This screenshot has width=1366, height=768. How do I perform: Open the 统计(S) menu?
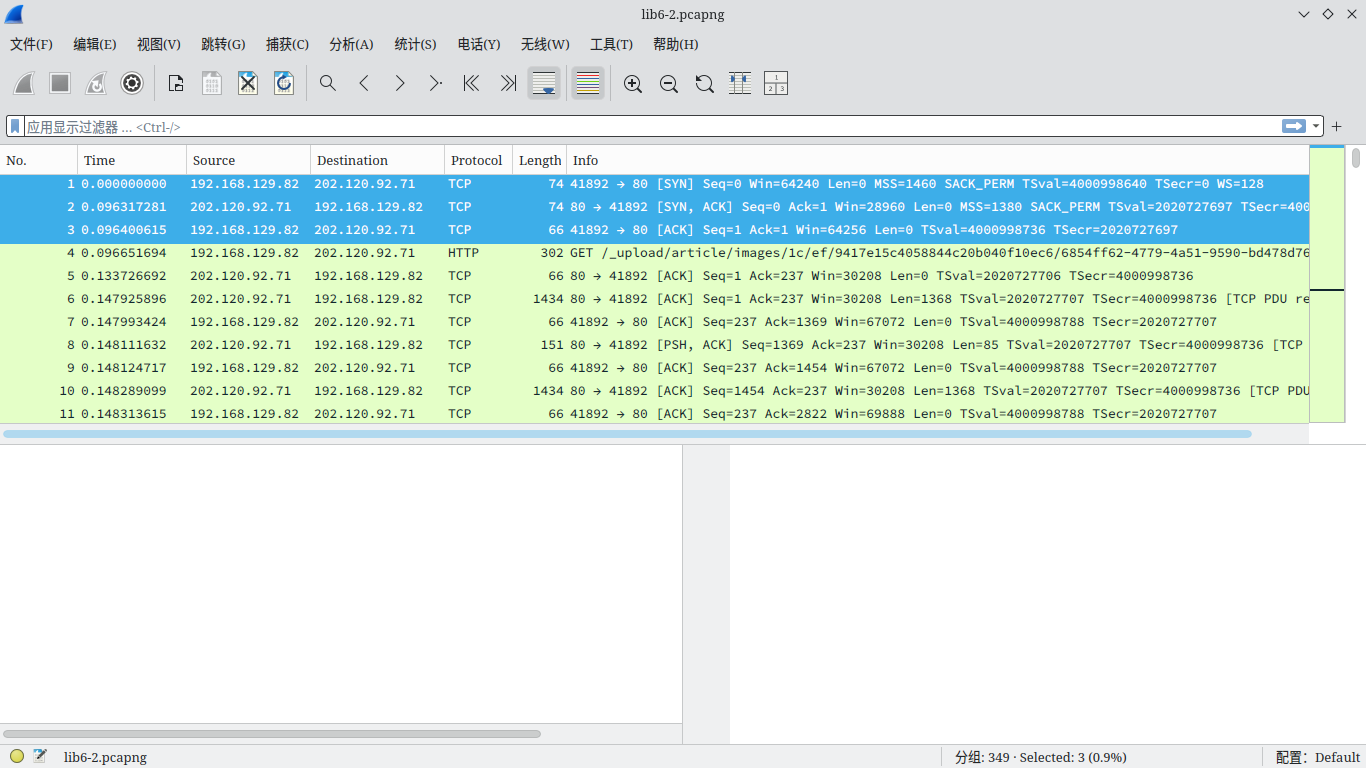point(415,44)
